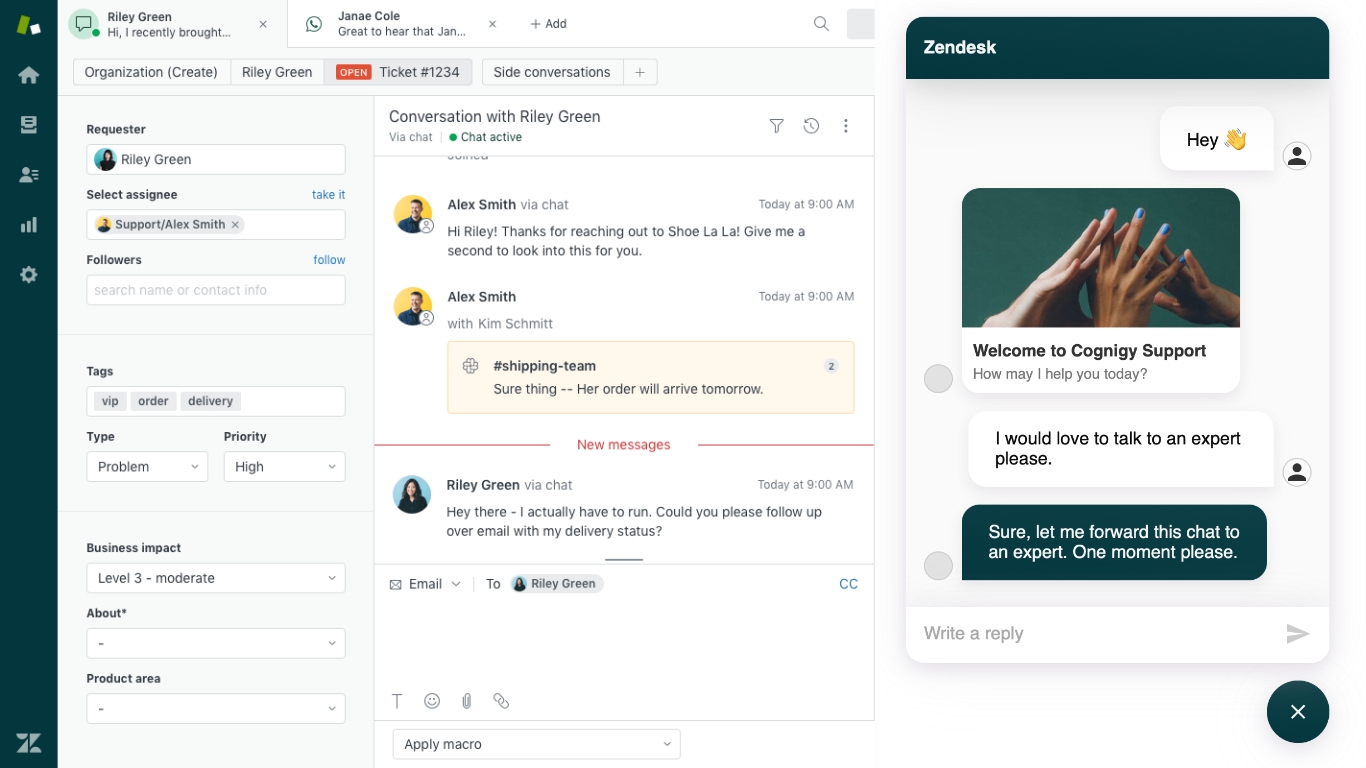Click the conversation filter icon
The height and width of the screenshot is (768, 1366).
click(776, 126)
